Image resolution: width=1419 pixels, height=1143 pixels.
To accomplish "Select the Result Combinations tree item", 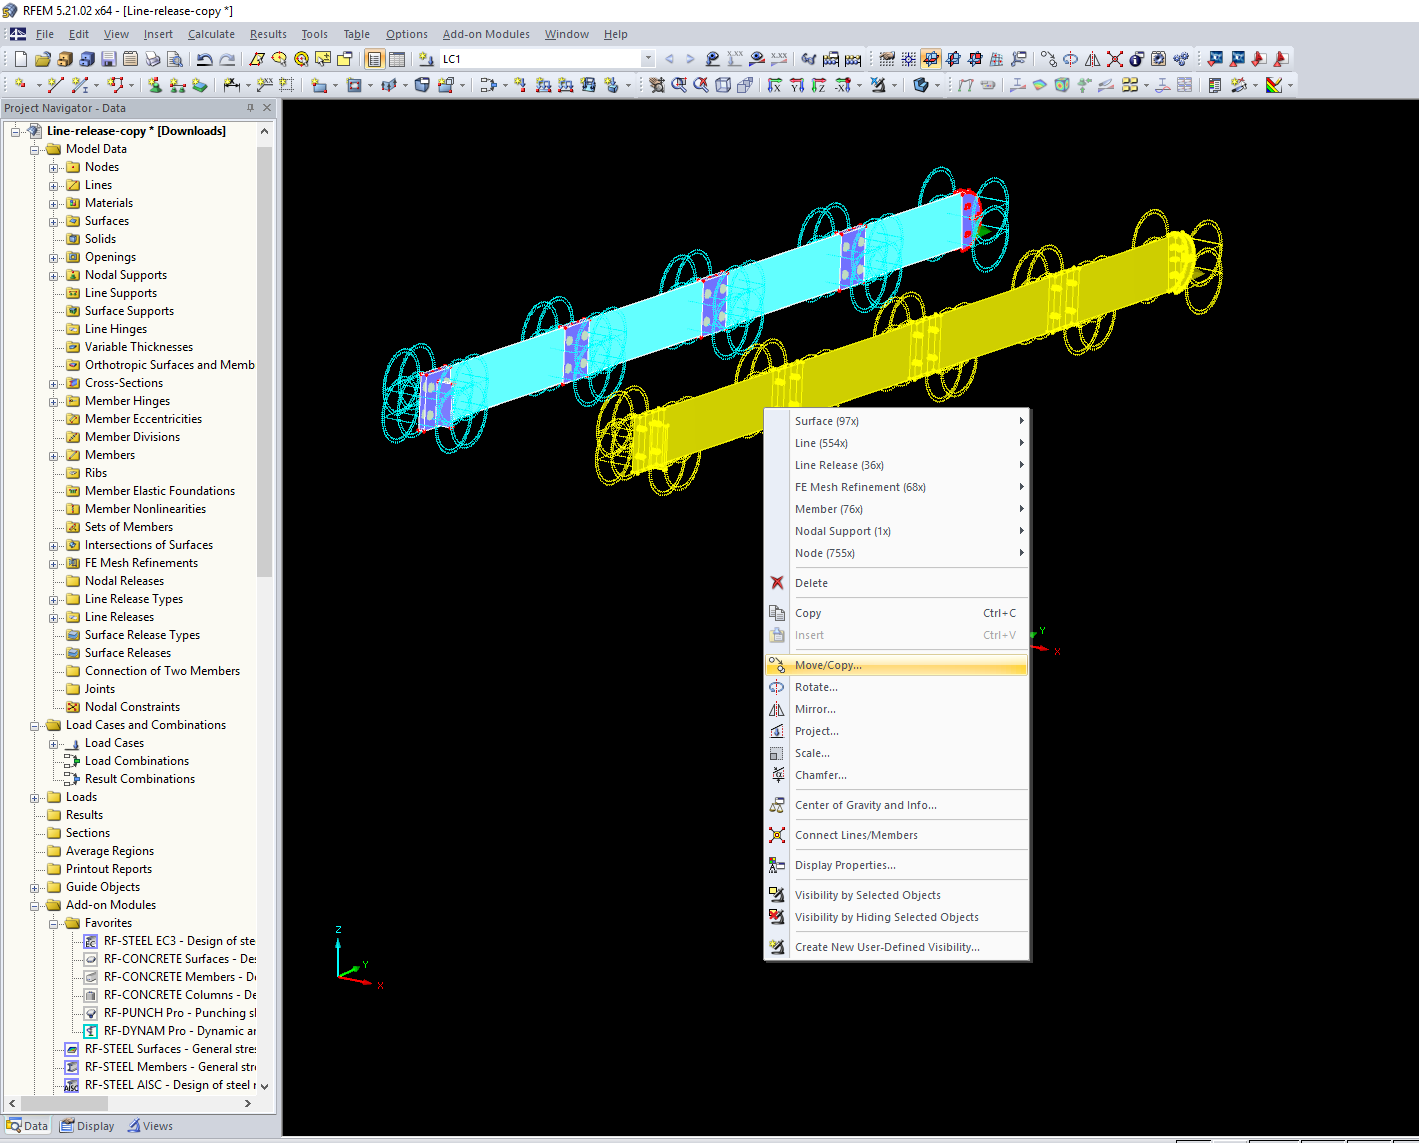I will point(140,779).
